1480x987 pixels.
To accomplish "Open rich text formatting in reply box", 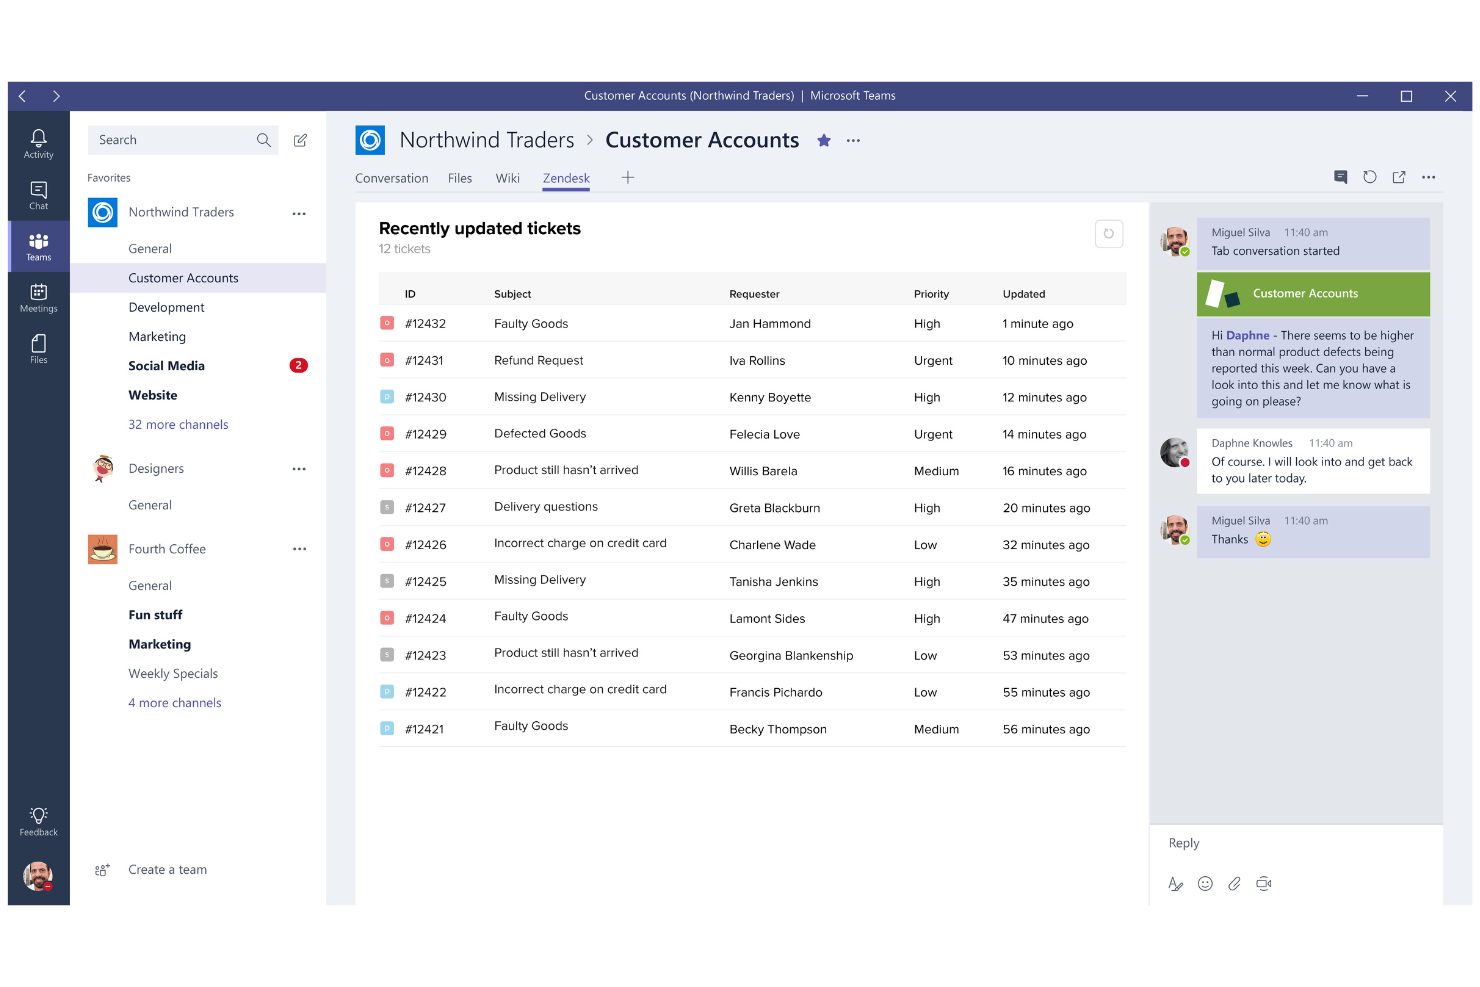I will coord(1176,884).
